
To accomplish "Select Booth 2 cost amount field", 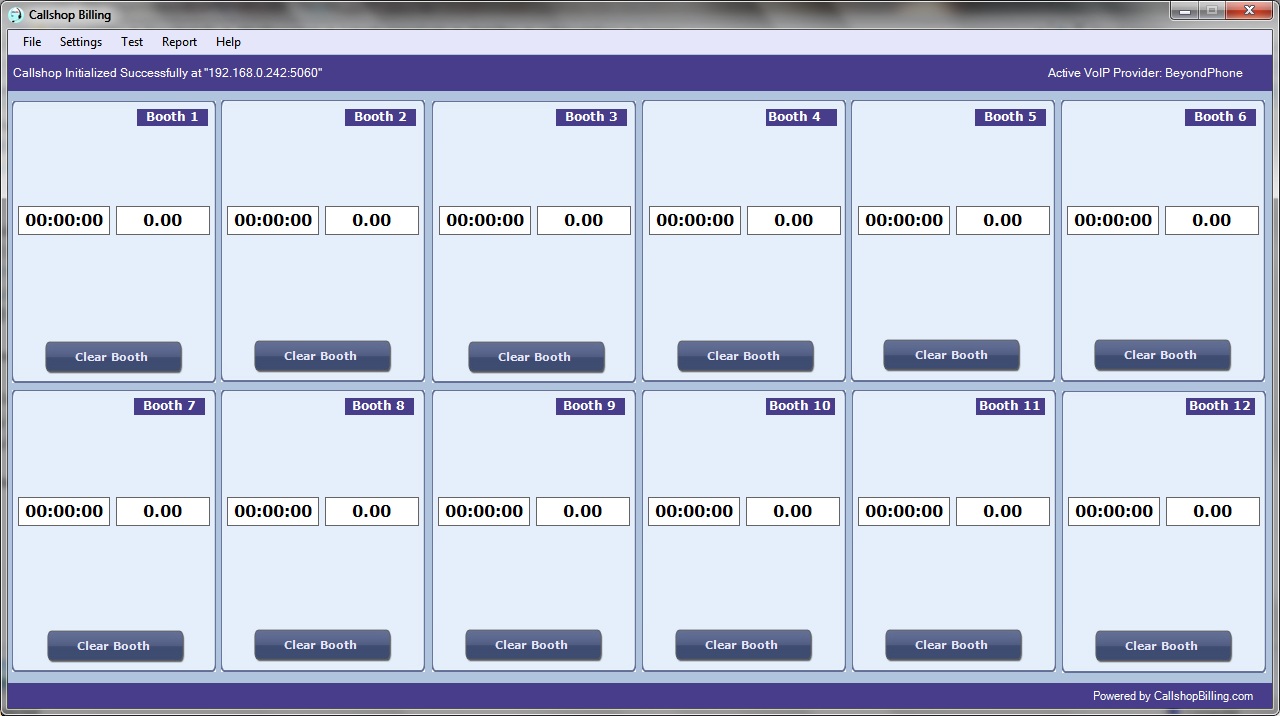I will [x=372, y=220].
